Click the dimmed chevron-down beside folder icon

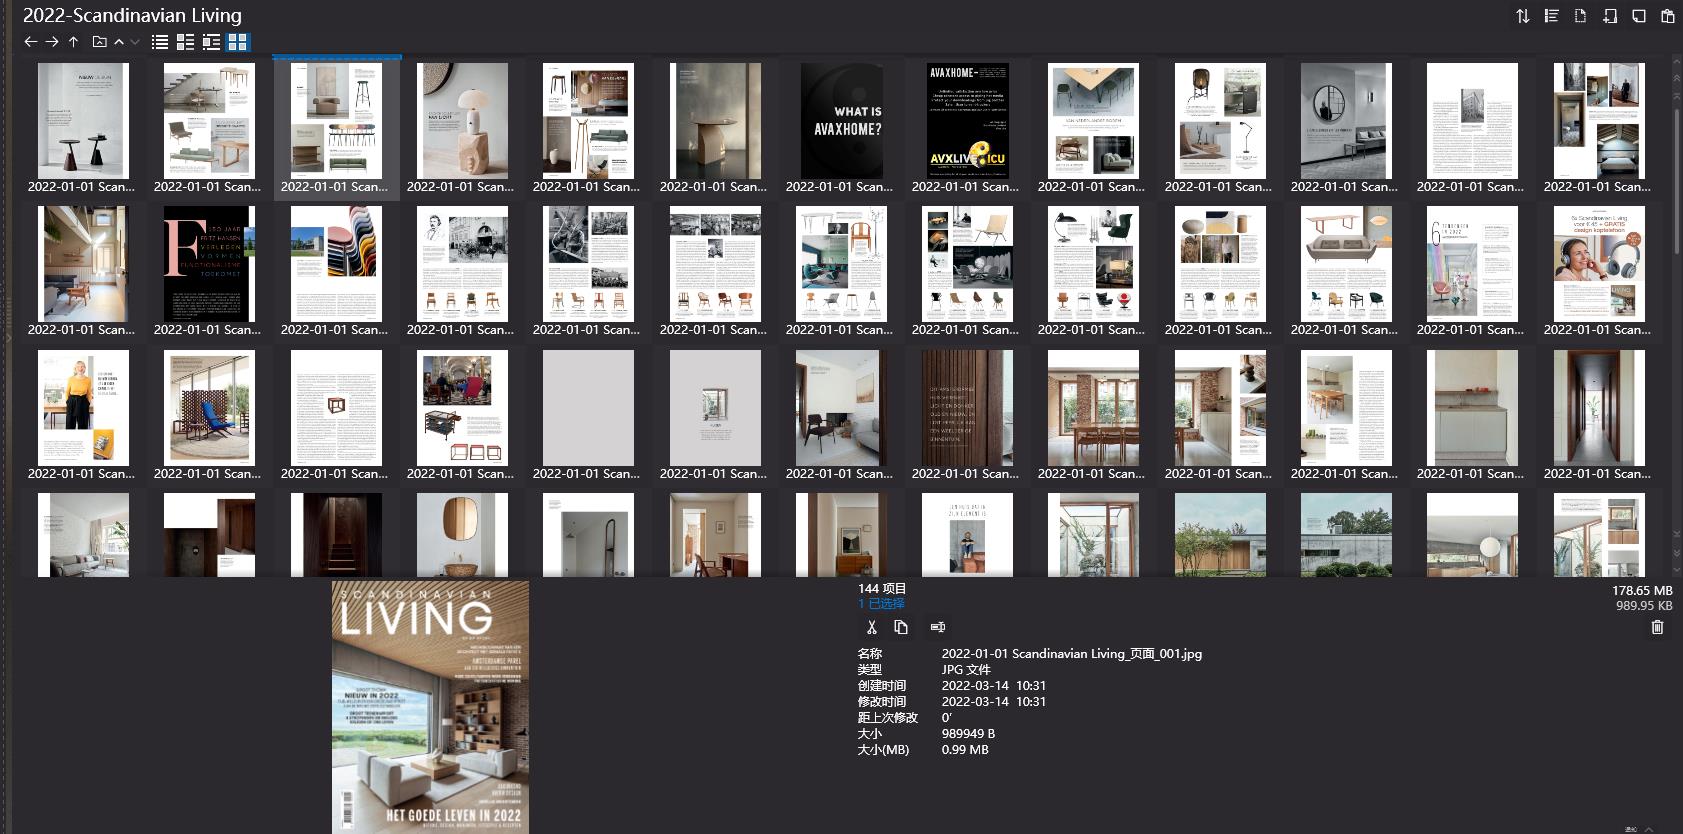135,42
